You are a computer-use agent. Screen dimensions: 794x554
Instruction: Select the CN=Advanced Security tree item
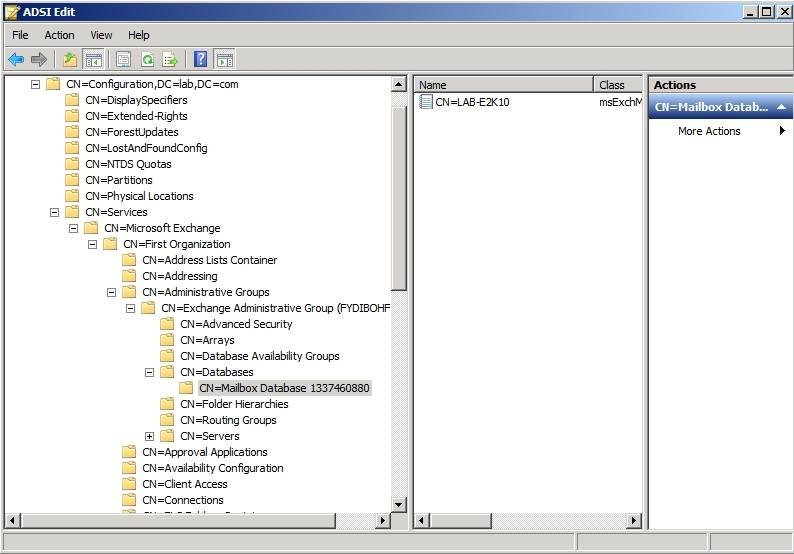coord(236,324)
